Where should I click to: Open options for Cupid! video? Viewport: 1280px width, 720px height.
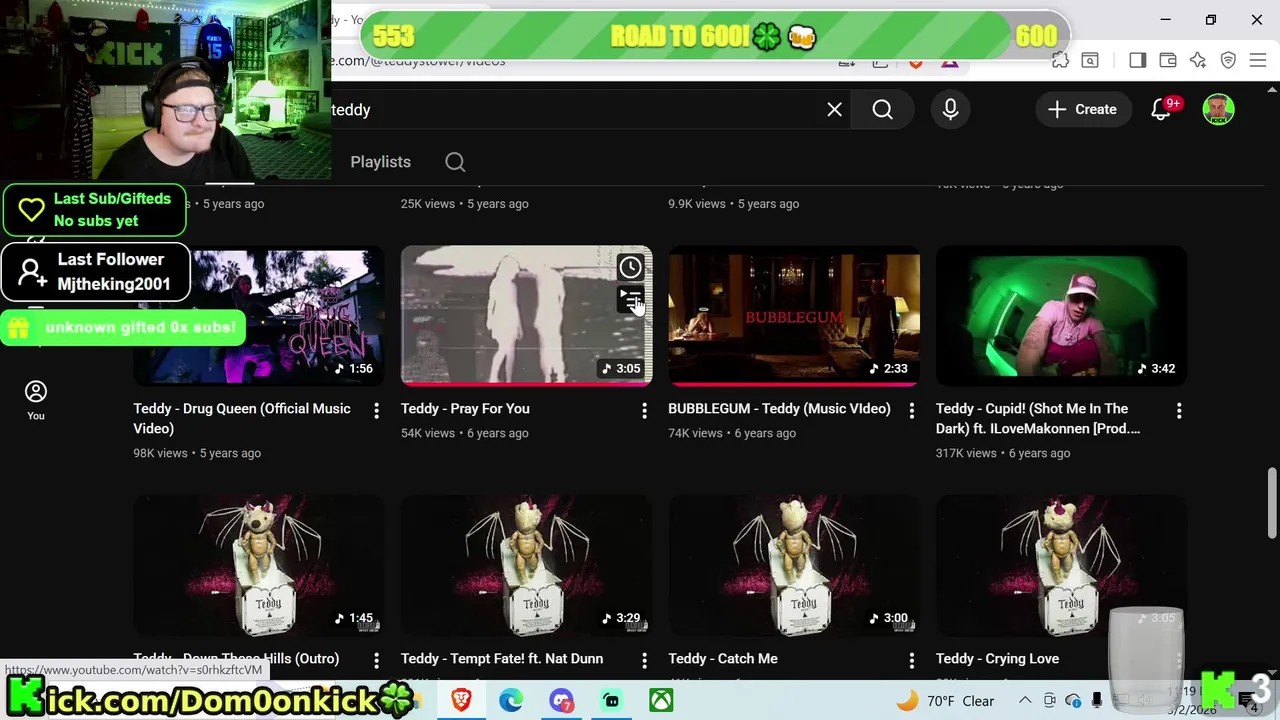tap(1179, 410)
